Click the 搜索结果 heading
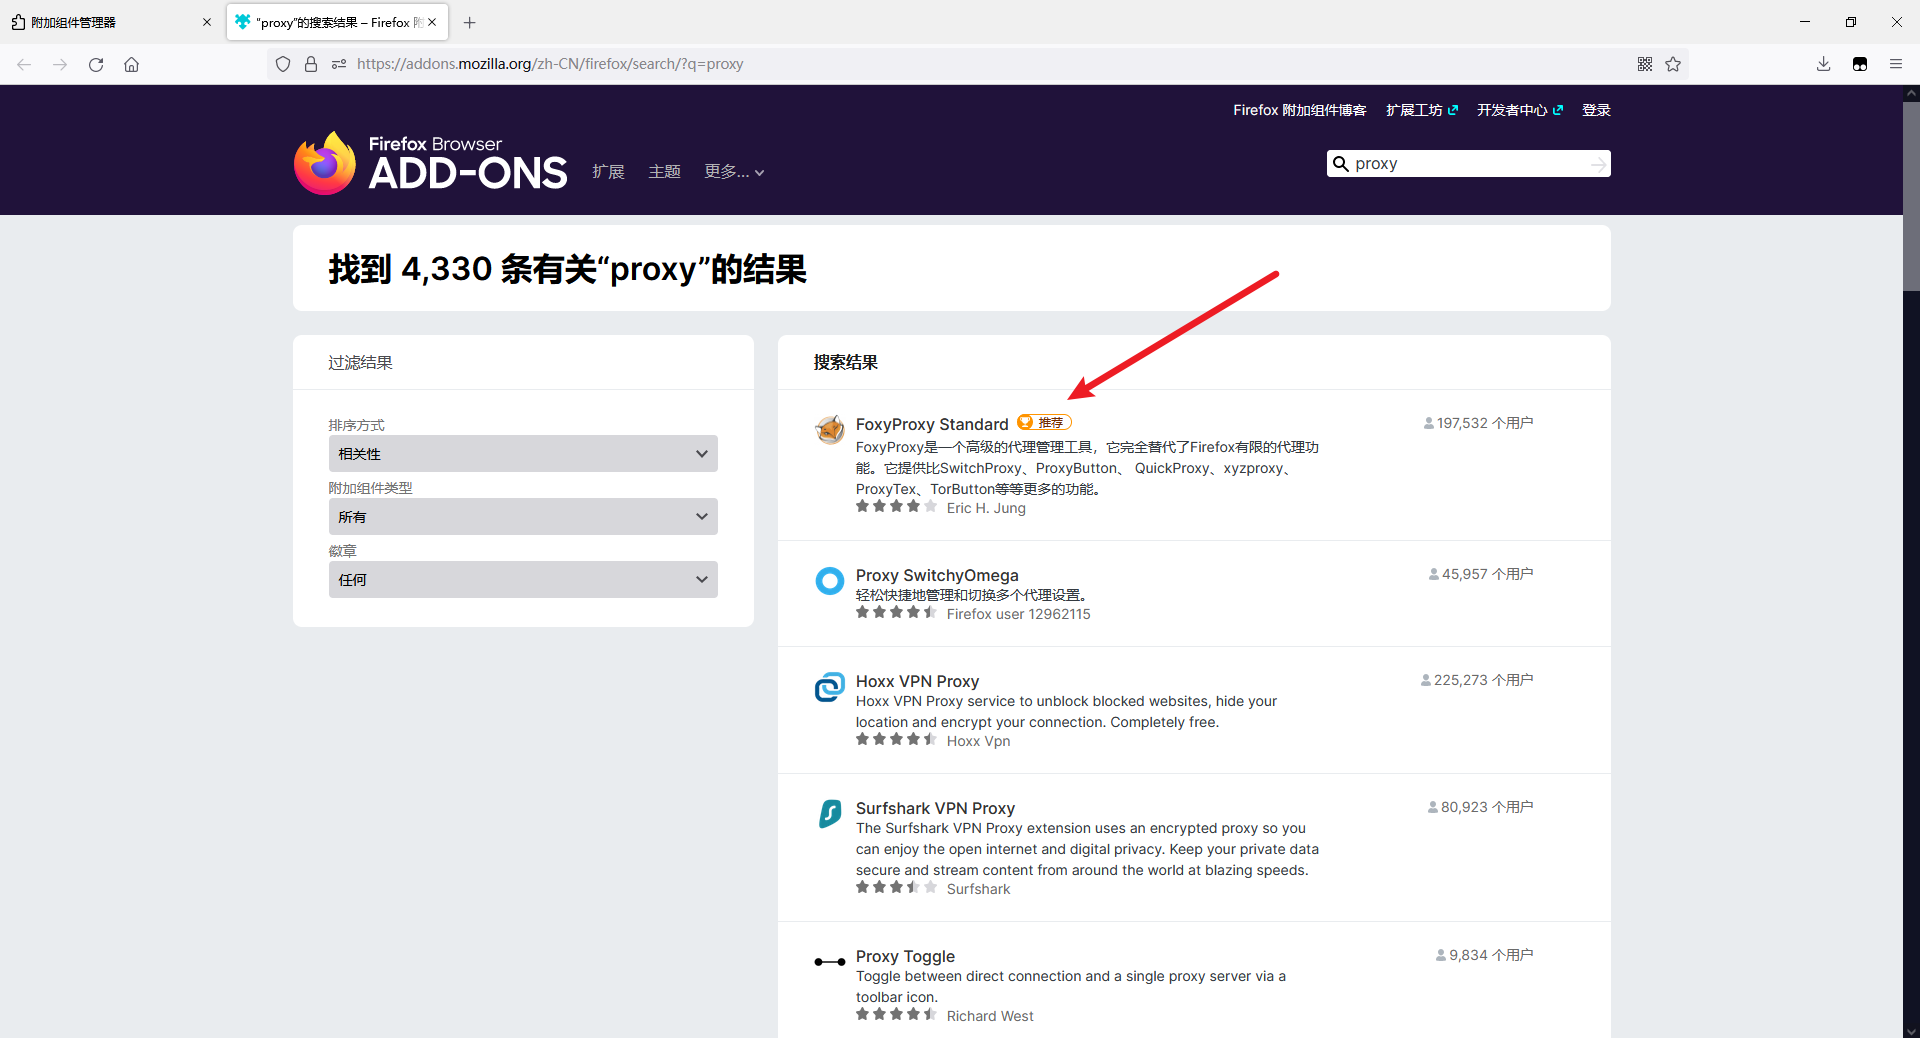The height and width of the screenshot is (1038, 1920). (x=846, y=362)
